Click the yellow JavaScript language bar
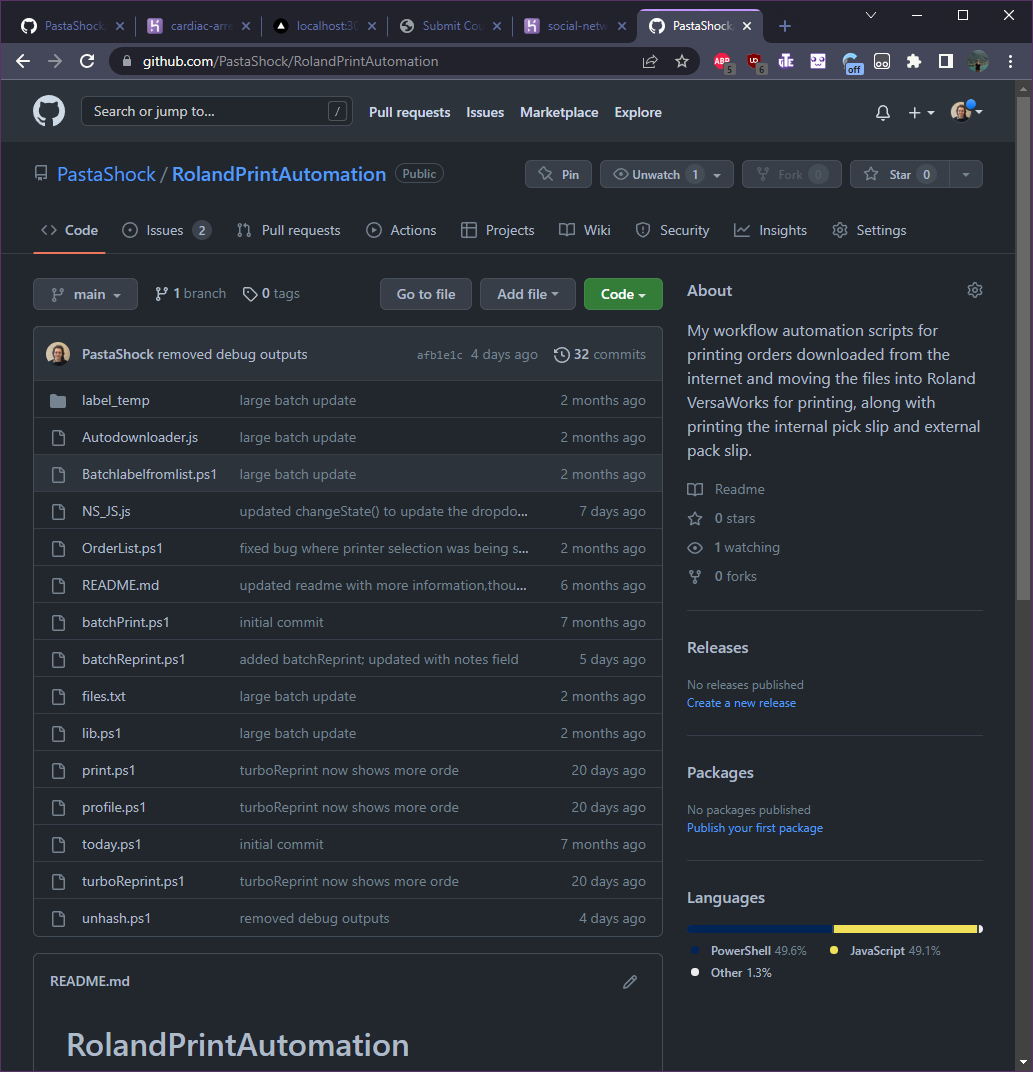Viewport: 1033px width, 1072px height. tap(904, 929)
